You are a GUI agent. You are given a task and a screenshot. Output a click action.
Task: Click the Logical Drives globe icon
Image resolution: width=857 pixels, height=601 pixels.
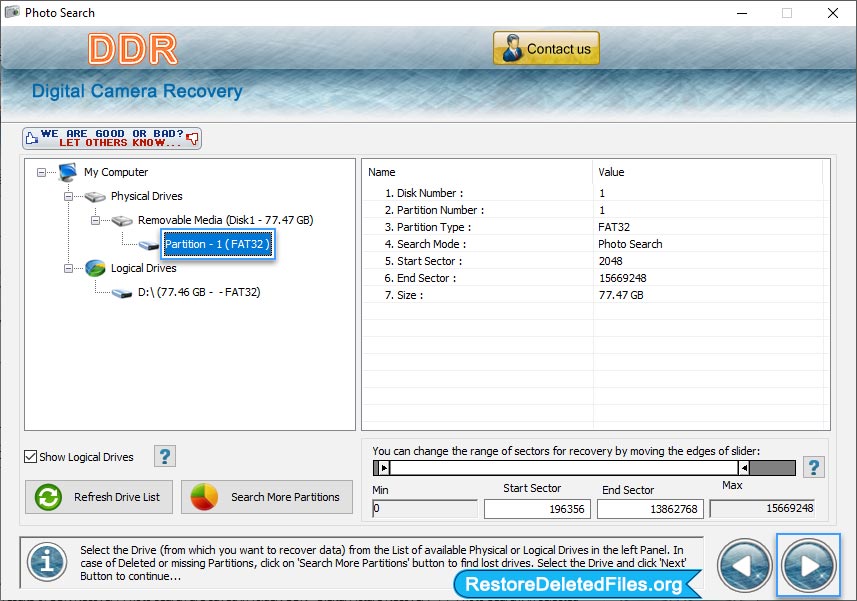point(95,268)
